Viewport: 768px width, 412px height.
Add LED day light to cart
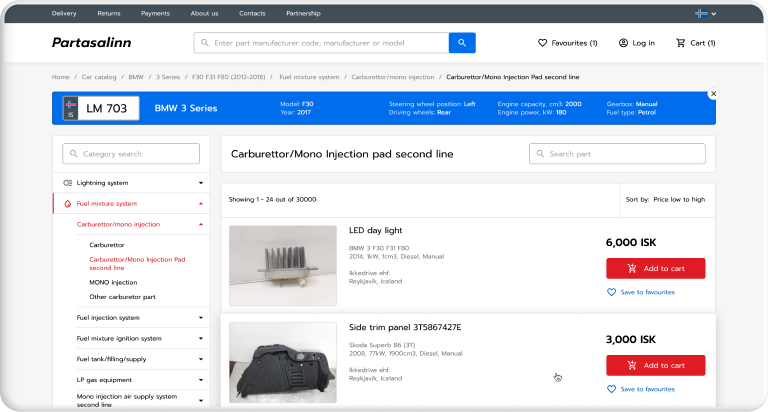pyautogui.click(x=655, y=268)
